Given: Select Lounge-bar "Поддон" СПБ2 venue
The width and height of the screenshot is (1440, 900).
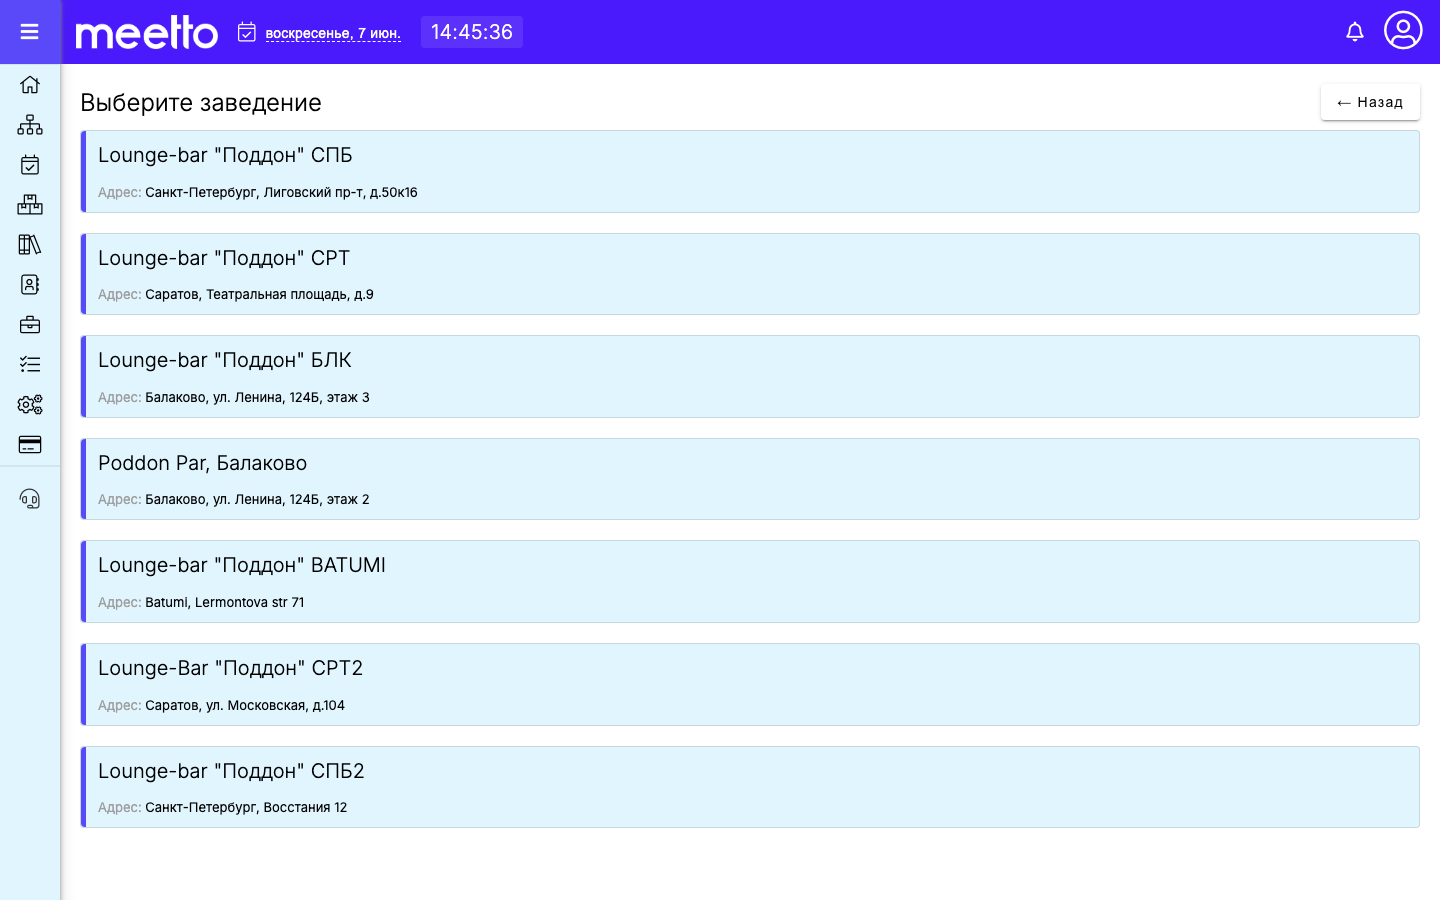Looking at the screenshot, I should 750,787.
